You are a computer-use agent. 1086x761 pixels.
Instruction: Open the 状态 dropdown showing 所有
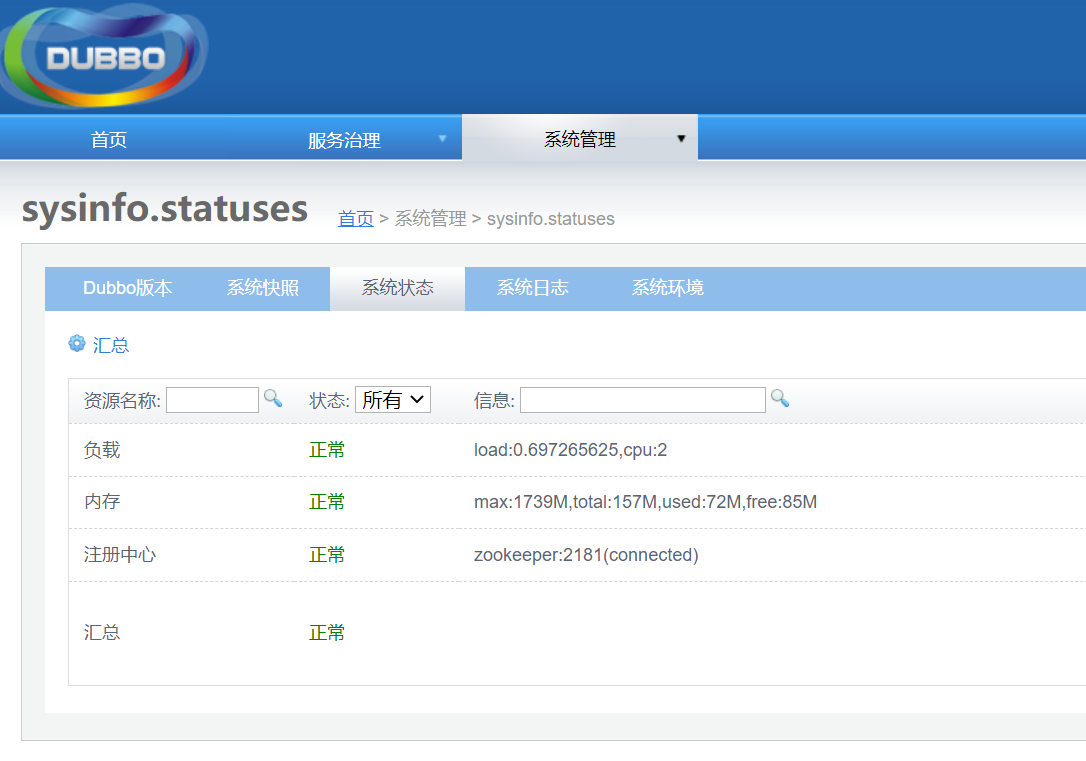coord(393,399)
